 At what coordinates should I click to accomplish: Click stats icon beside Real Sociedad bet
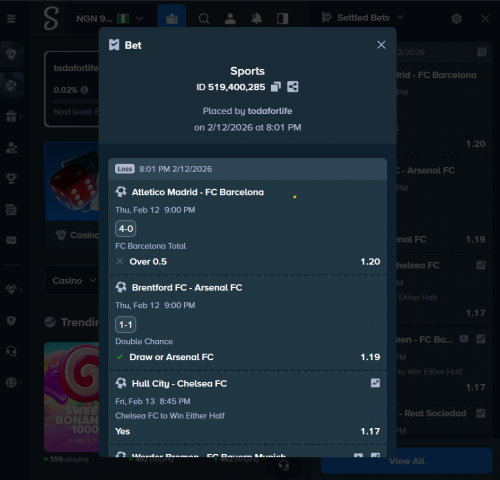pyautogui.click(x=481, y=413)
